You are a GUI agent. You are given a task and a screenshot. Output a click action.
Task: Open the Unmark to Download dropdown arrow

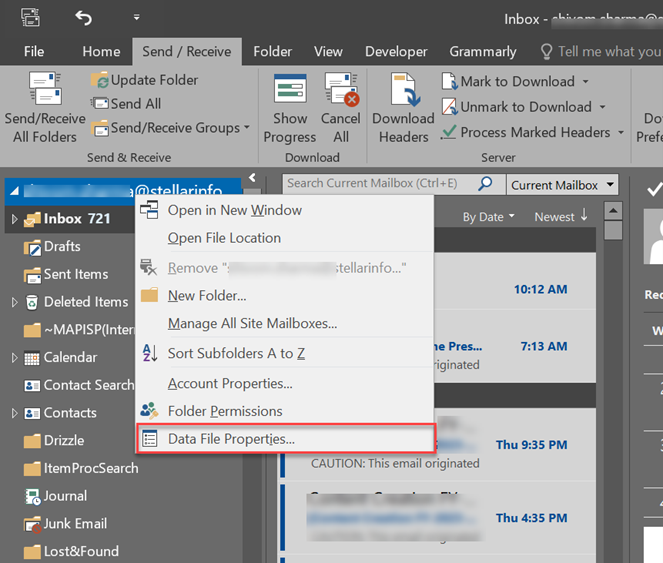(603, 107)
